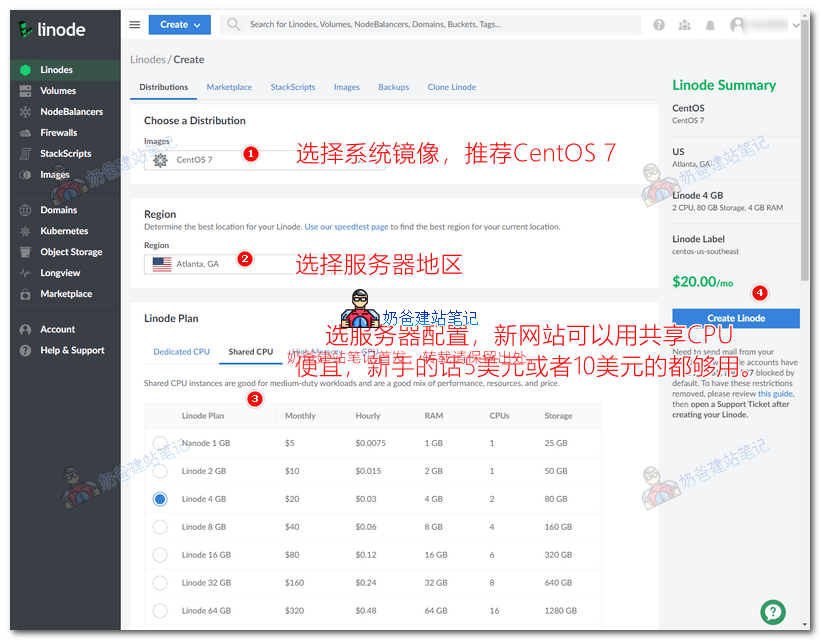Open the green help chat bubble
This screenshot has width=821, height=641.
click(773, 612)
